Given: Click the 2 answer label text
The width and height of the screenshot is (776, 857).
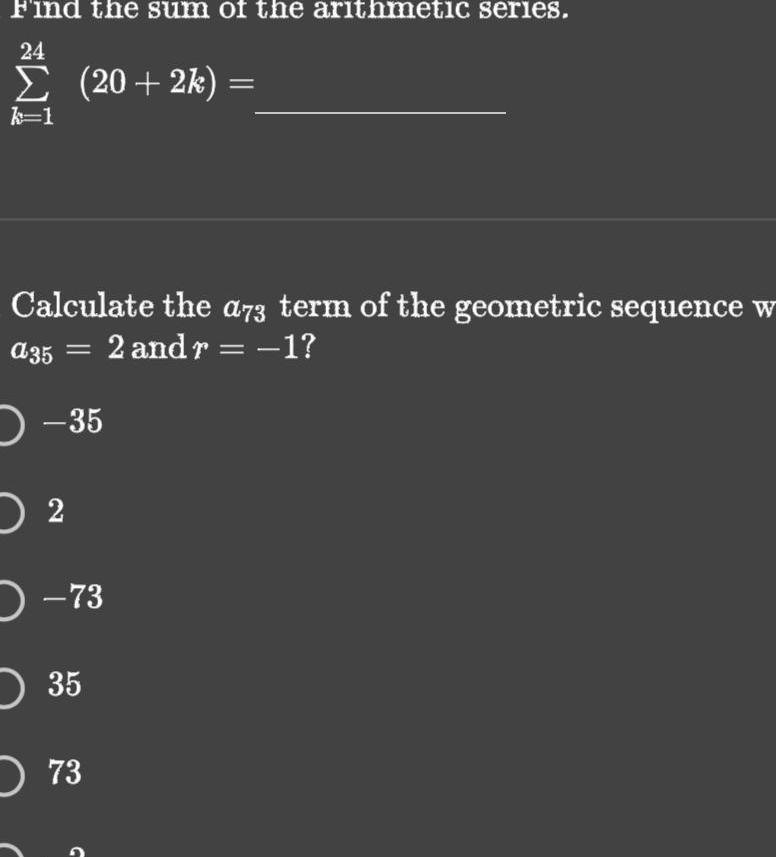Looking at the screenshot, I should [56, 511].
